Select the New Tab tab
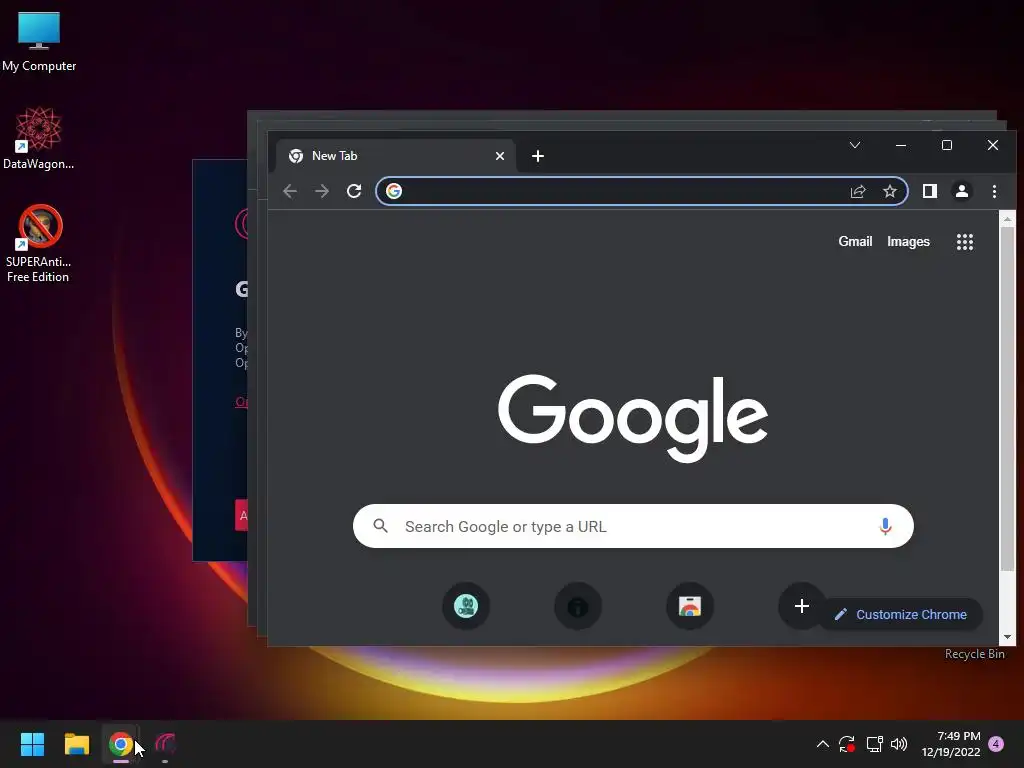Image resolution: width=1024 pixels, height=768 pixels. 395,156
